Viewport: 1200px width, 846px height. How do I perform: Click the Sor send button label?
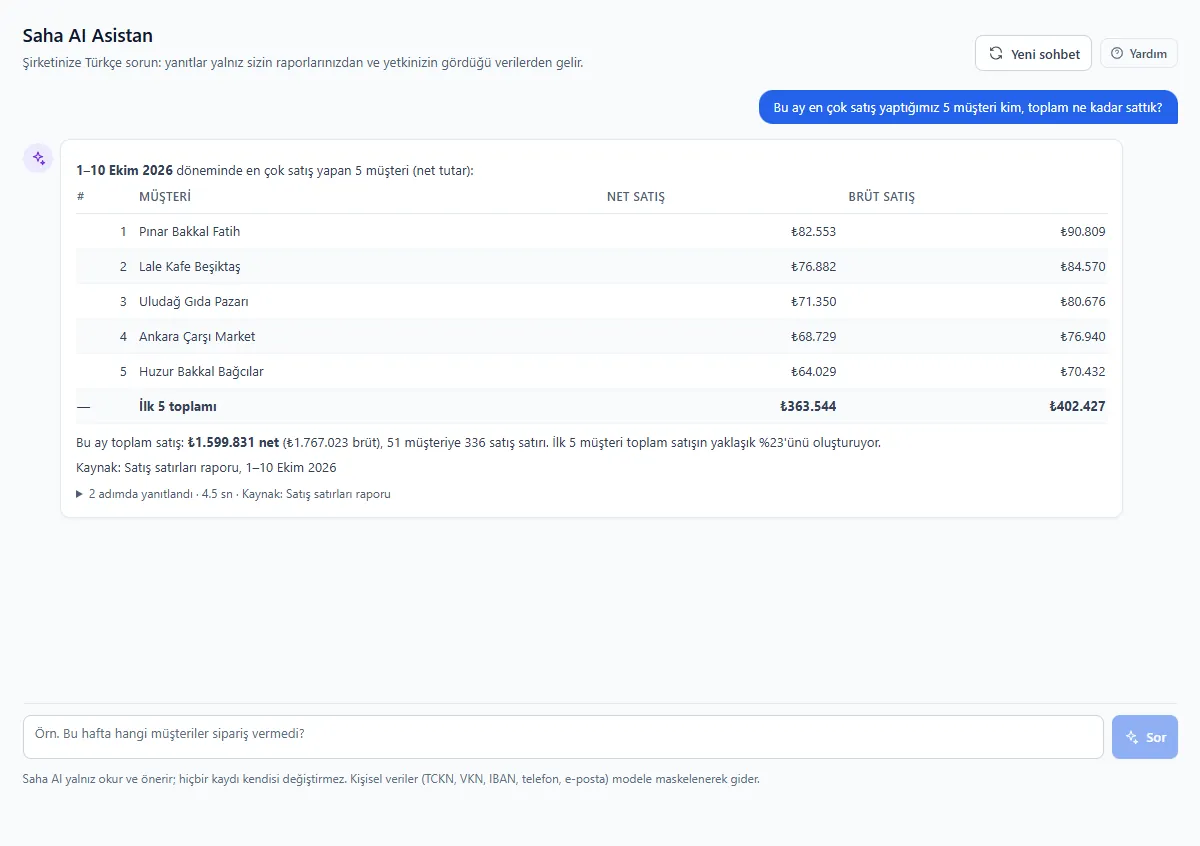[1156, 737]
